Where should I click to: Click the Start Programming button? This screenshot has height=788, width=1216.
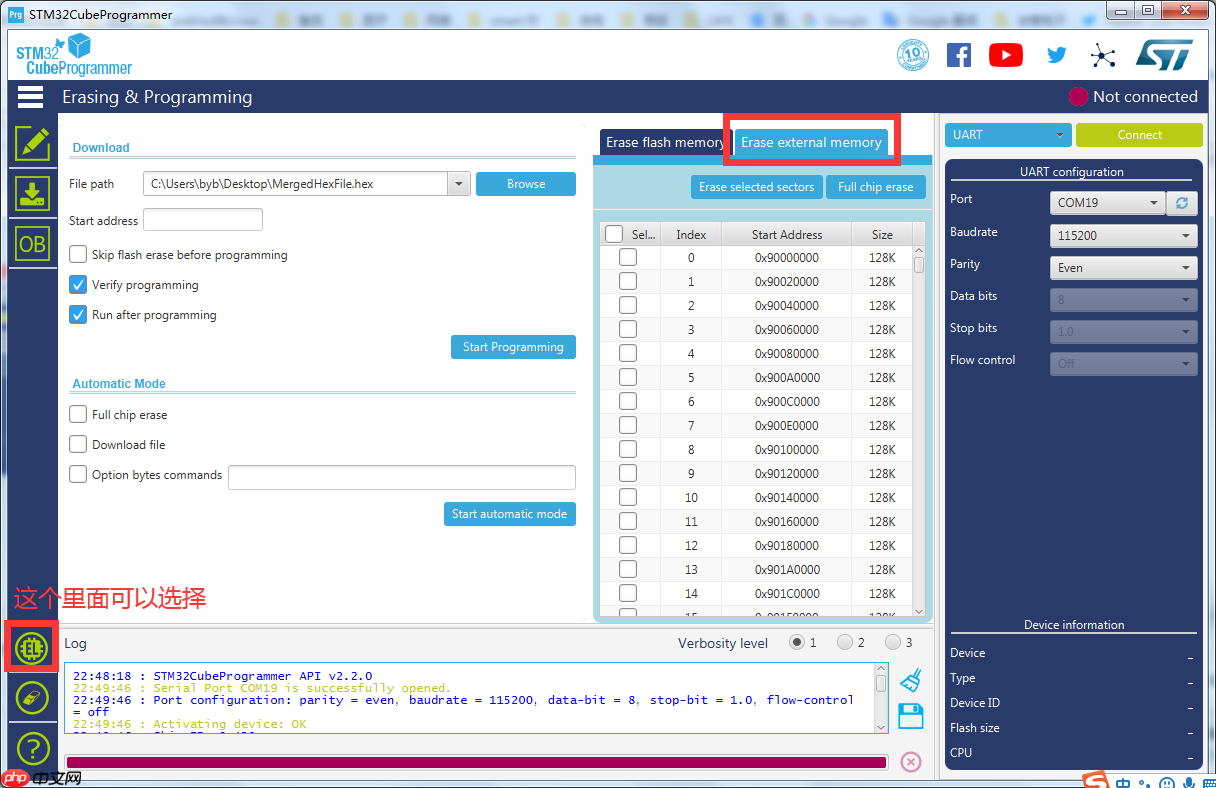click(513, 347)
